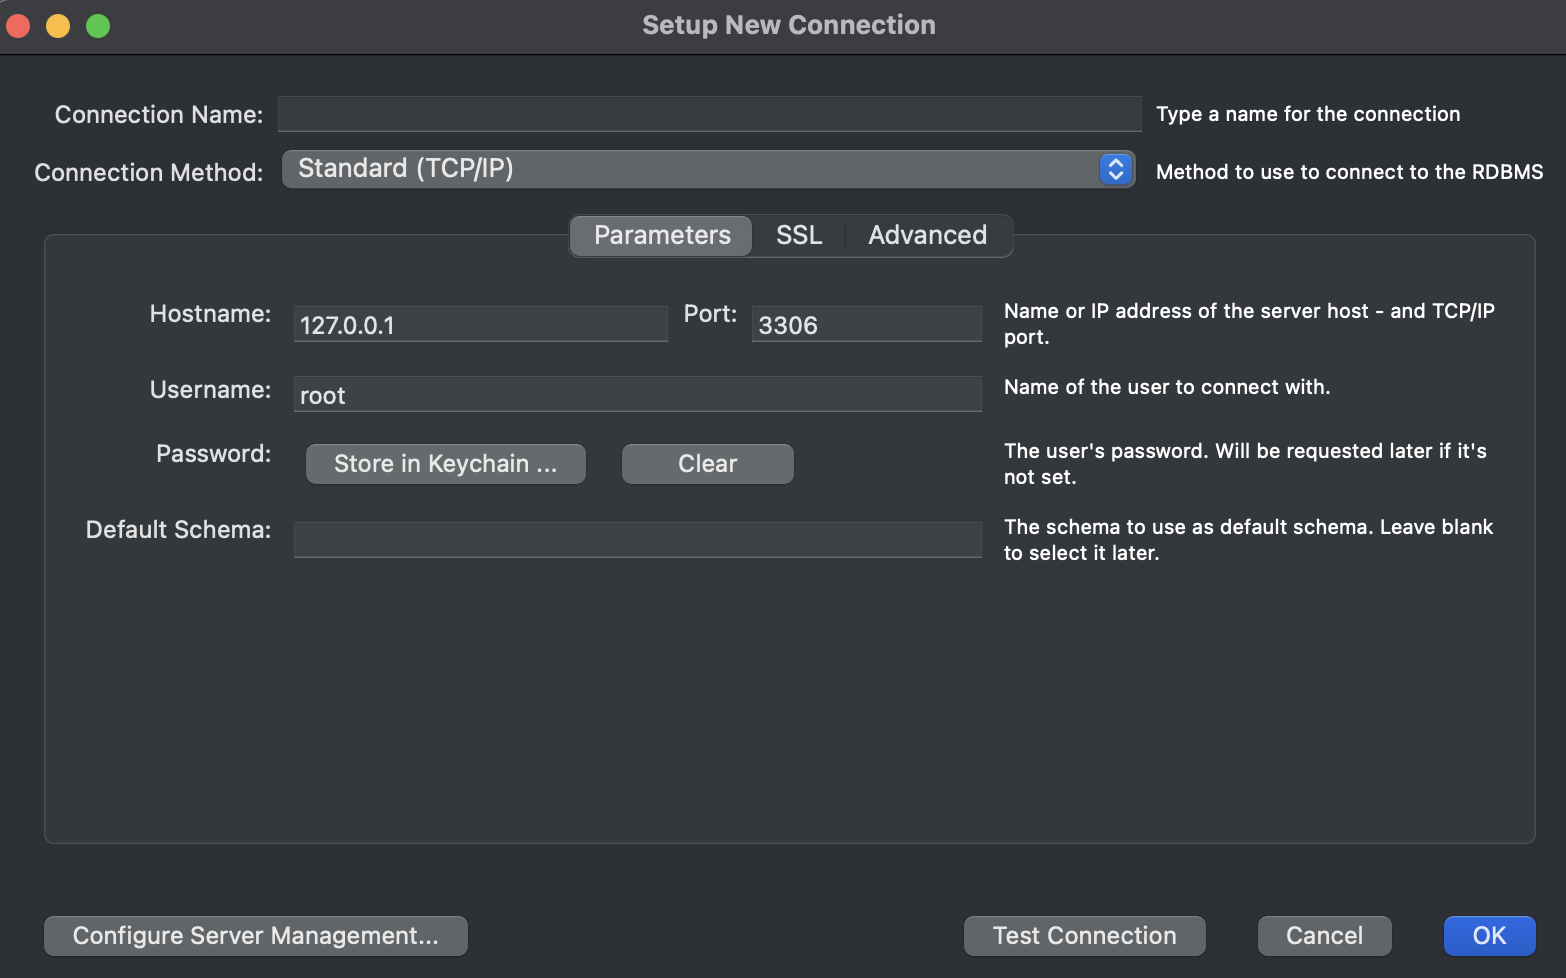
Task: Click the Port field showing 3306
Action: point(866,324)
